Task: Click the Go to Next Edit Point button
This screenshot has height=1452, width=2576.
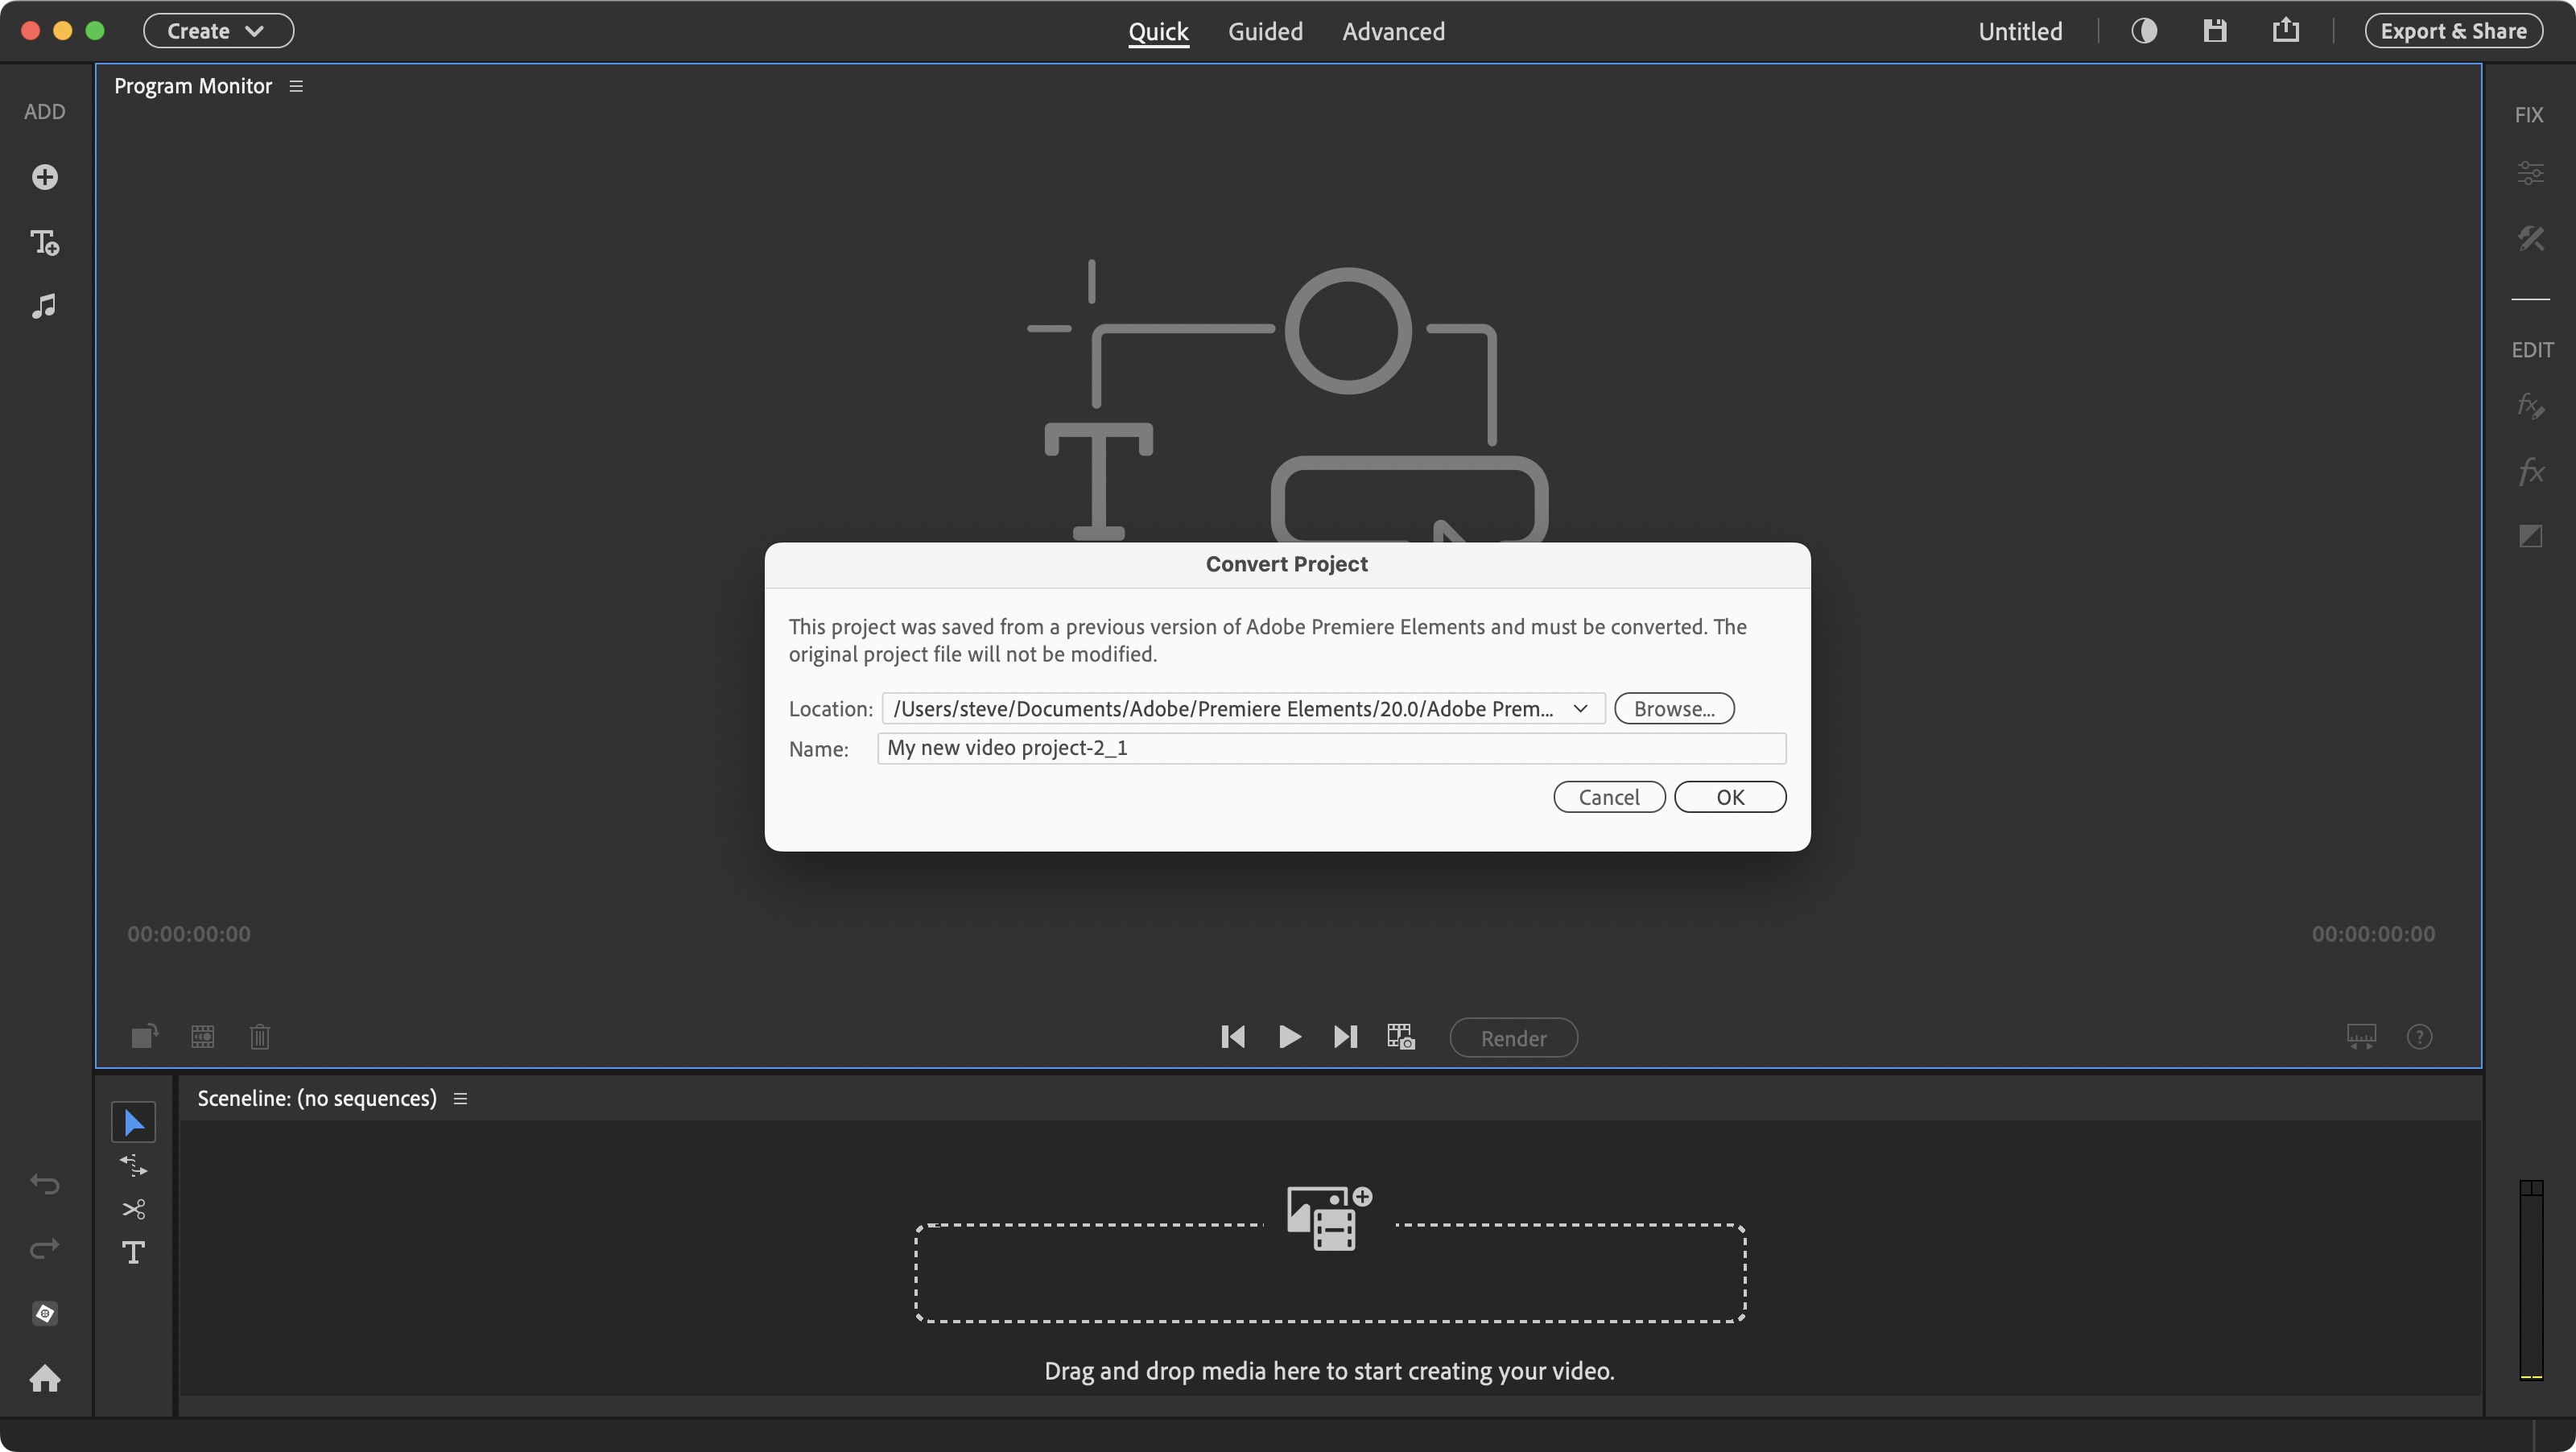Action: click(1345, 1037)
